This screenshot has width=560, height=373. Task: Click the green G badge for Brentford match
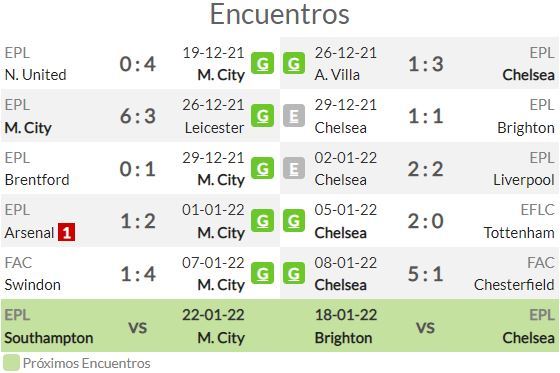[262, 168]
